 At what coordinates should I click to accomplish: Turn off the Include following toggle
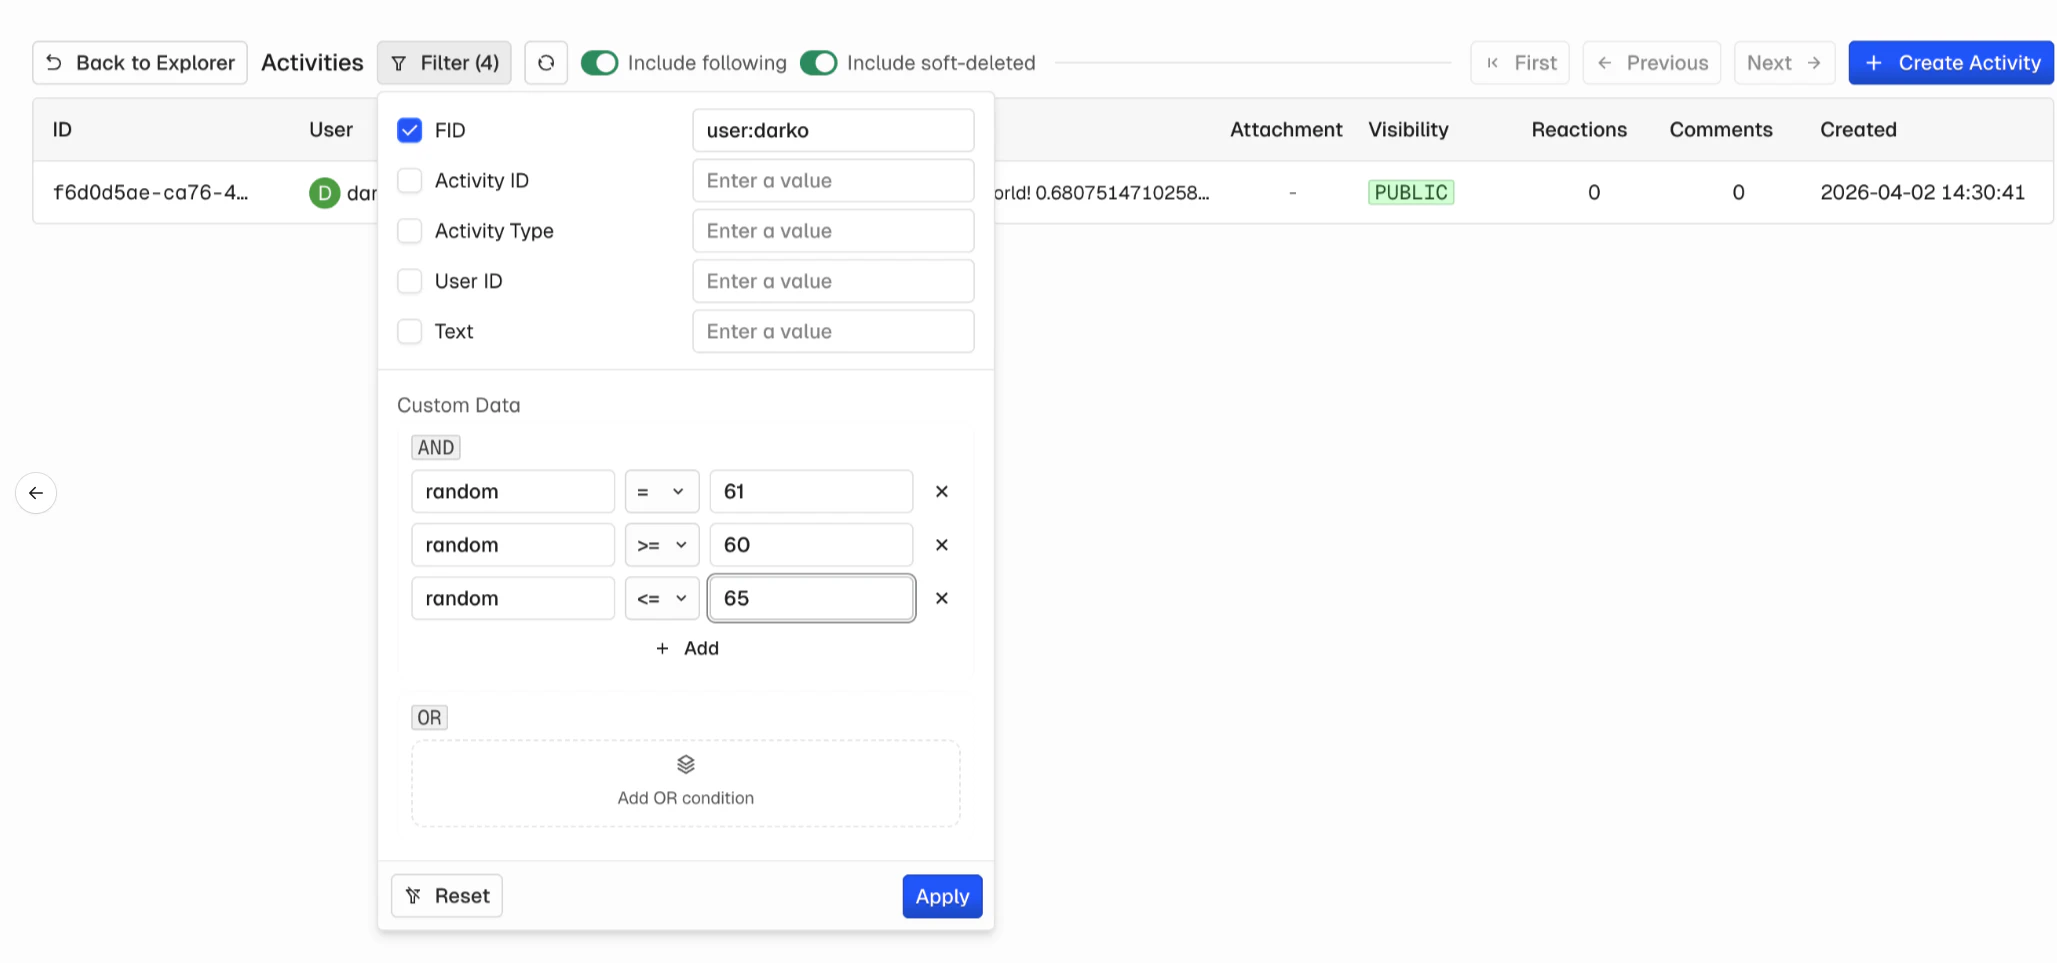tap(600, 63)
